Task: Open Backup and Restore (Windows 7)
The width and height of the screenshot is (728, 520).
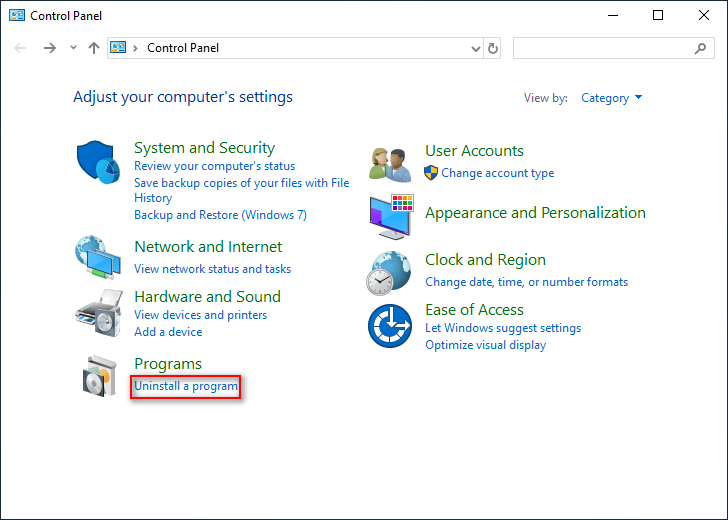Action: (220, 215)
